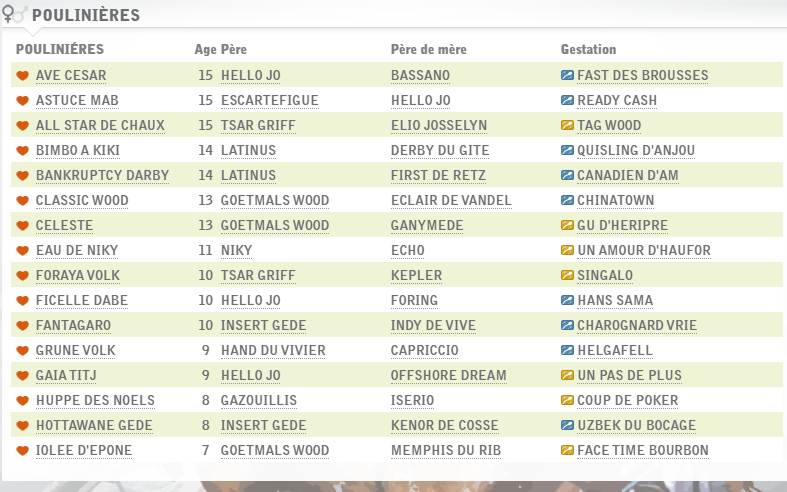This screenshot has width=787, height=492.
Task: Click the Père de mère column header
Action: [428, 49]
